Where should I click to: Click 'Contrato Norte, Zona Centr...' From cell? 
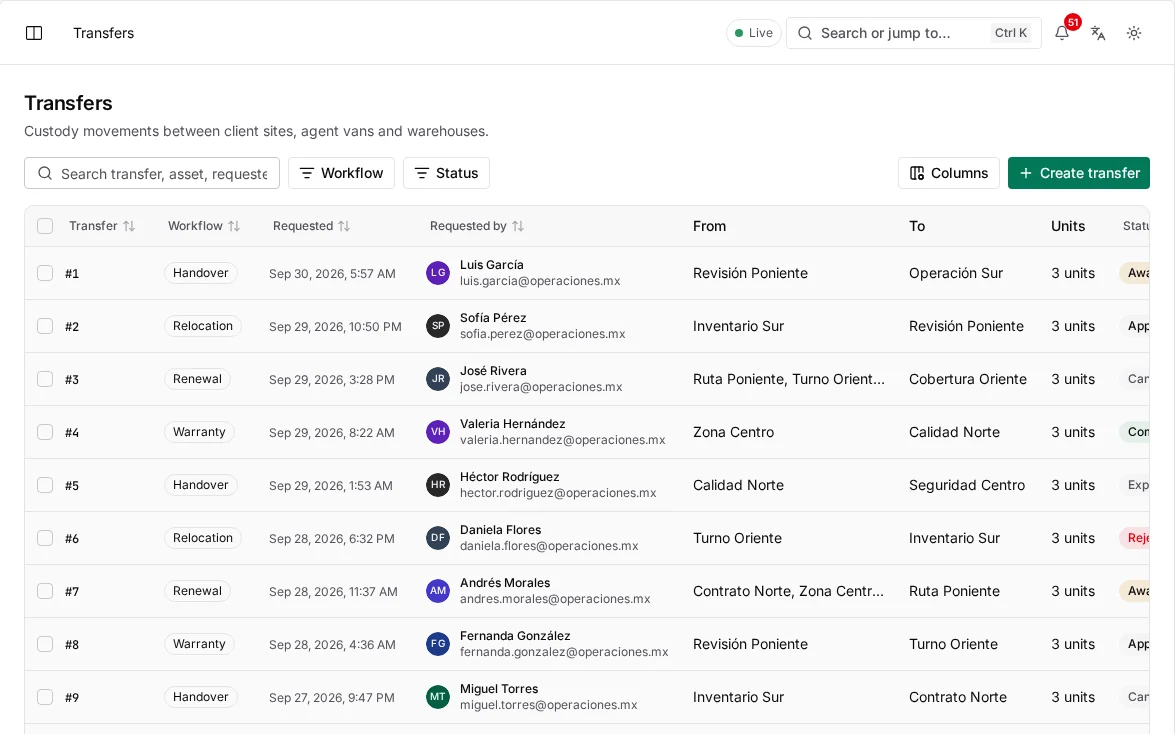788,591
